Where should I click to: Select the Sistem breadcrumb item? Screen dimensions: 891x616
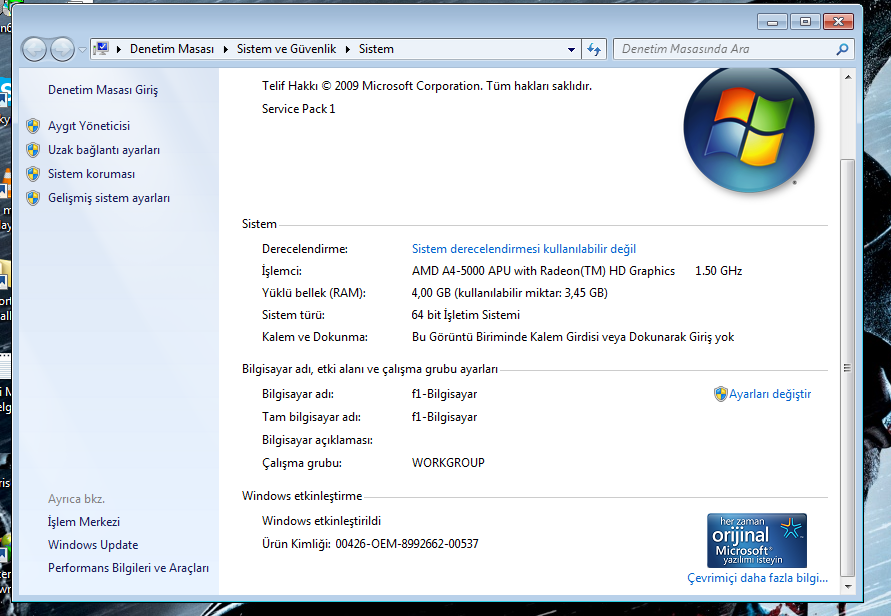click(x=376, y=49)
